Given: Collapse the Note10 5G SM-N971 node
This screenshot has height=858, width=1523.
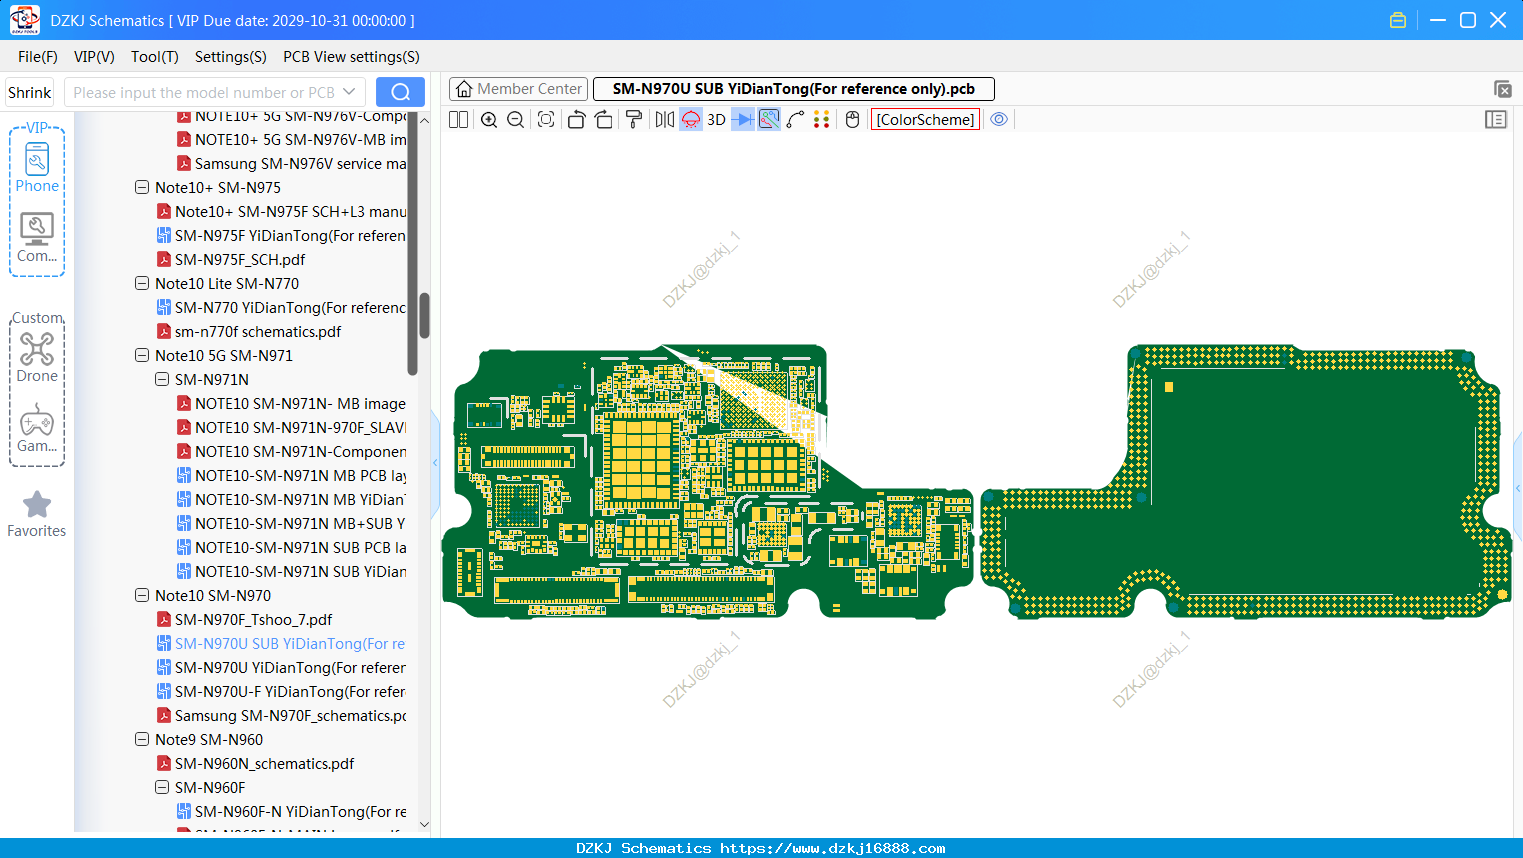Looking at the screenshot, I should (x=142, y=355).
